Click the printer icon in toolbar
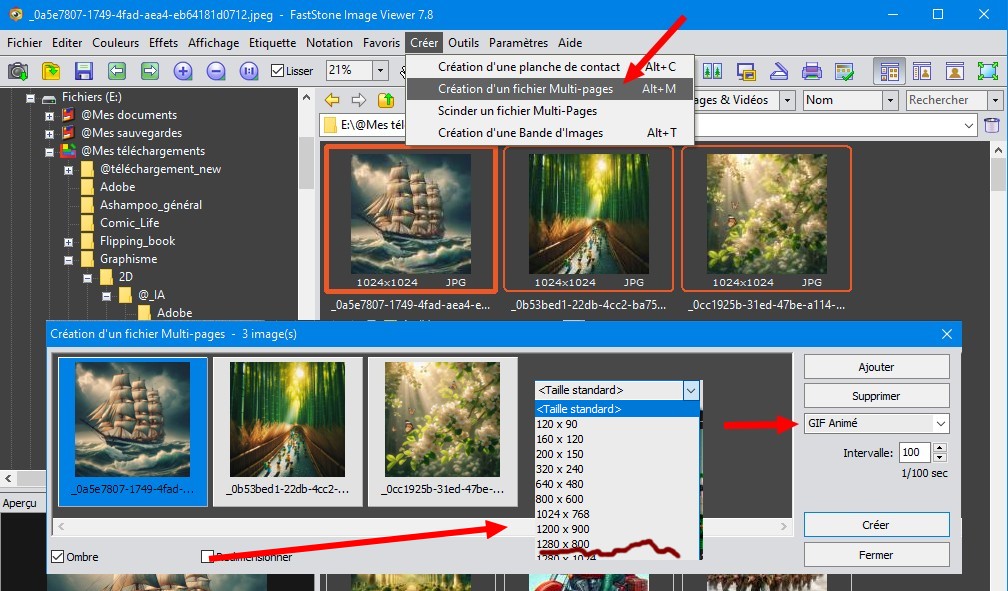Screen dimensions: 1008x591 click(811, 71)
